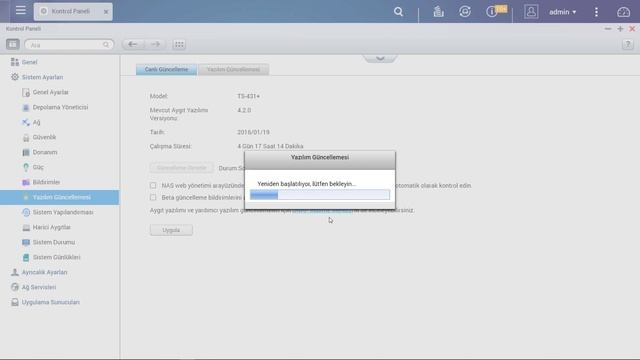Close the Kontrol Paneli taskbar tab

106,12
